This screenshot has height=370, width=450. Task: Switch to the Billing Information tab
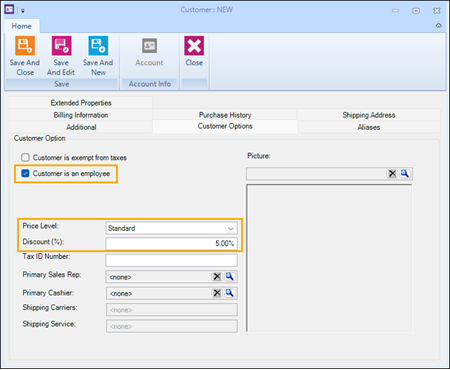(x=81, y=115)
